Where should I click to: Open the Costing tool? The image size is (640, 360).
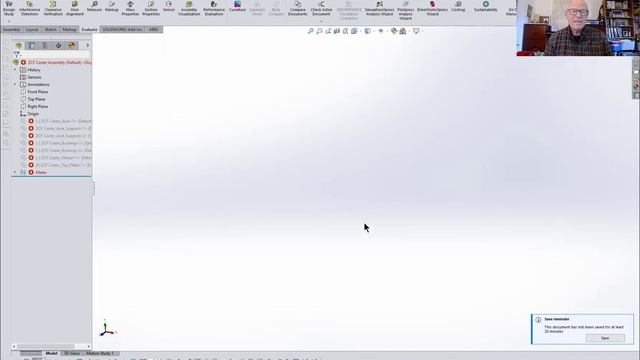(458, 7)
